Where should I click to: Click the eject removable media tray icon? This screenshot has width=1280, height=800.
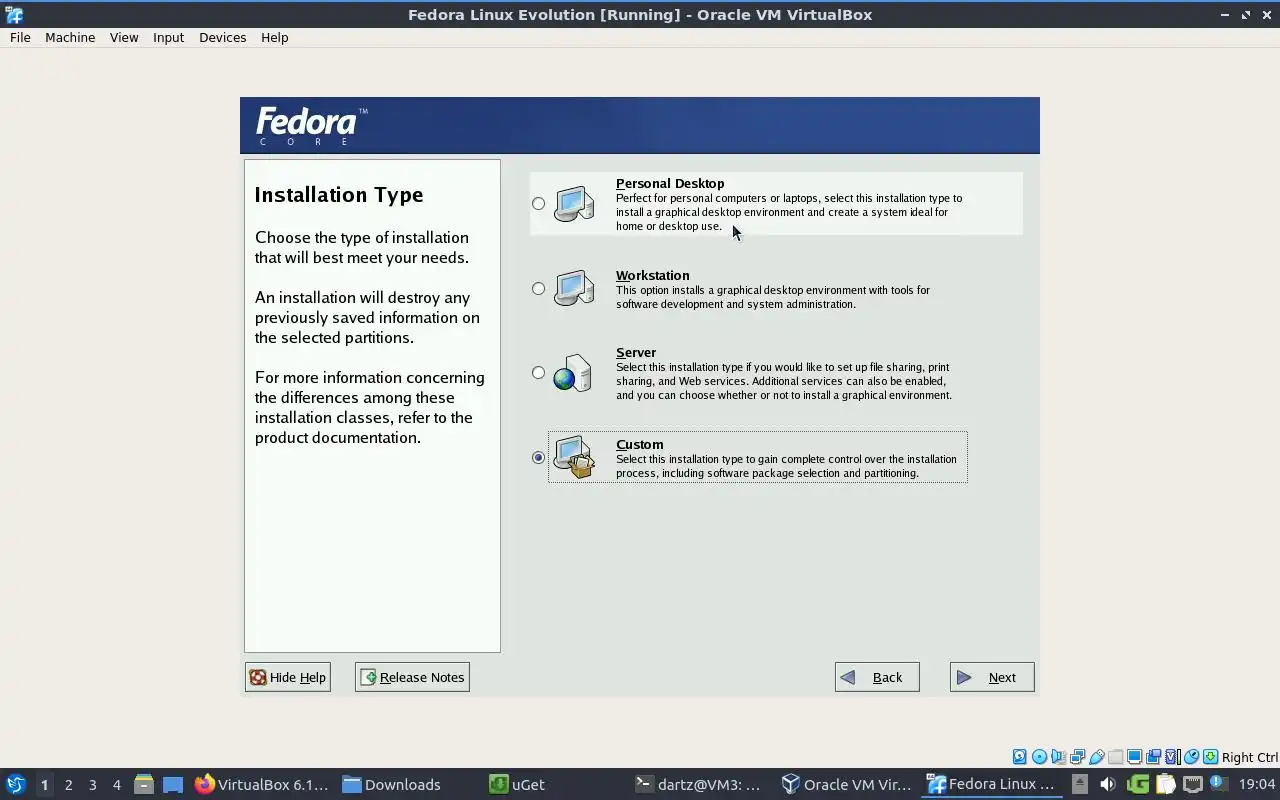(1080, 784)
